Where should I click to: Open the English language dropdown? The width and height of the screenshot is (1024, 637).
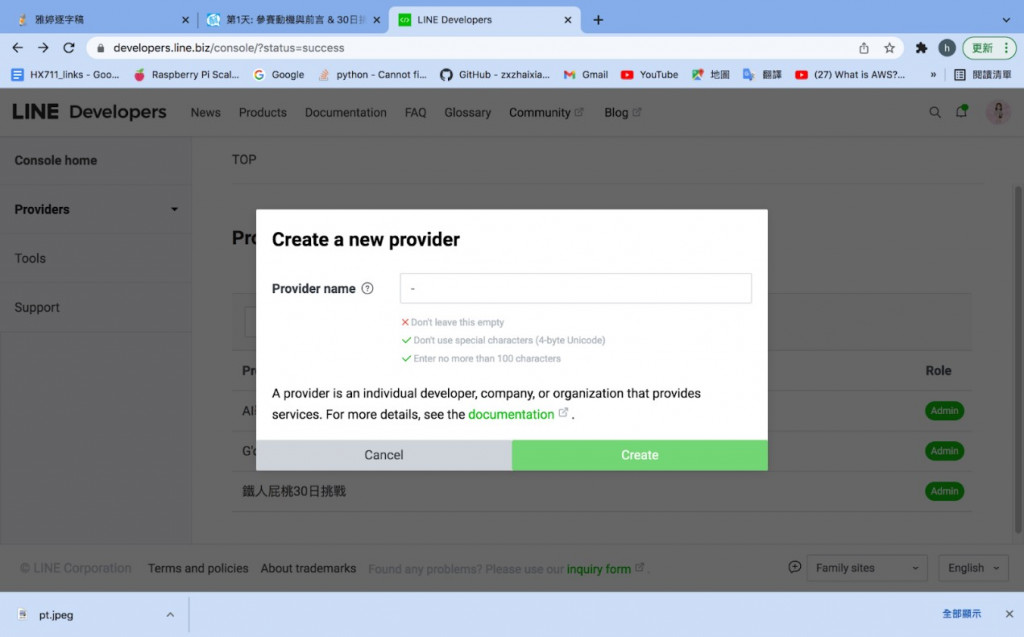973,568
